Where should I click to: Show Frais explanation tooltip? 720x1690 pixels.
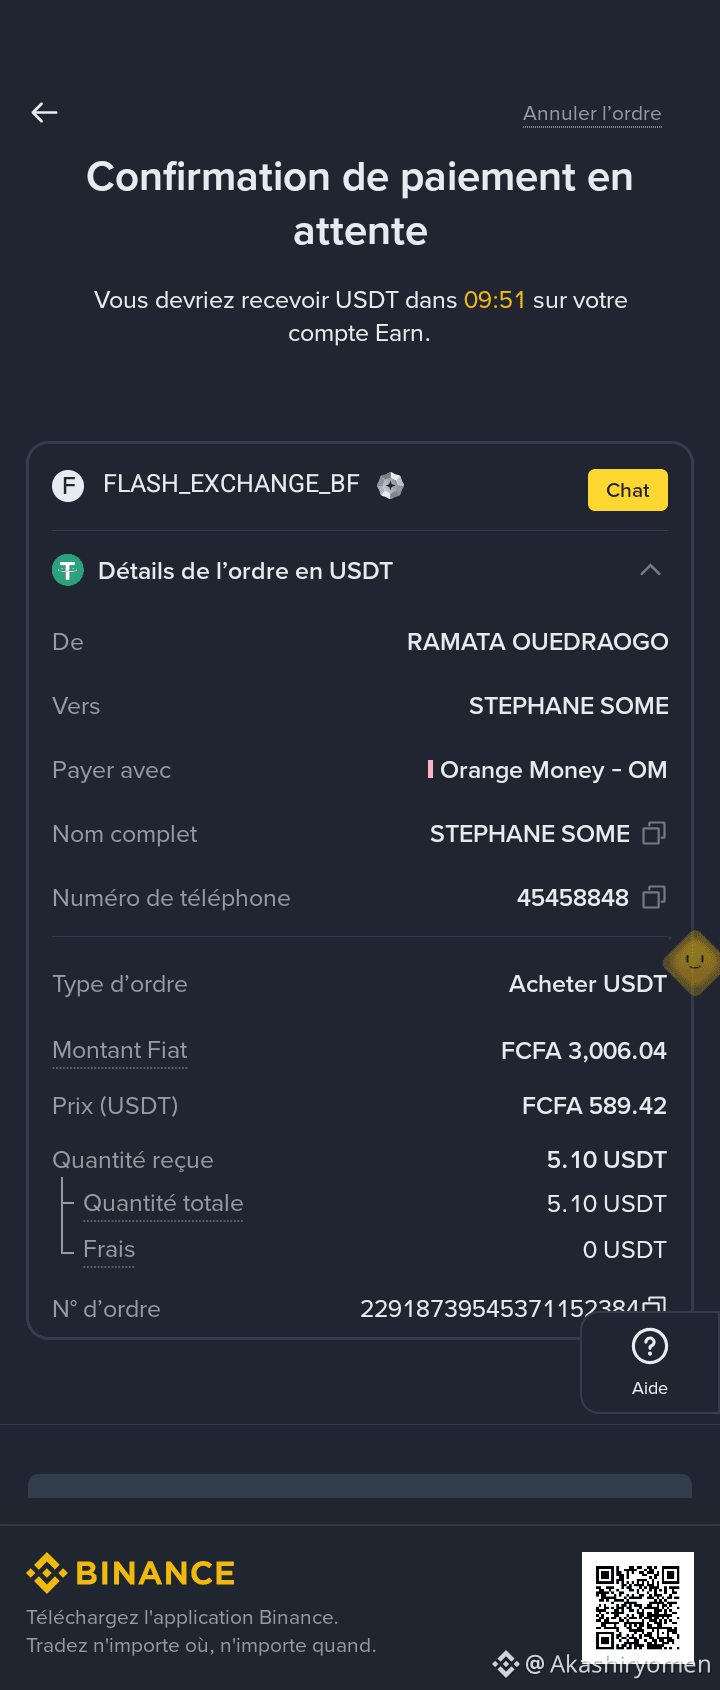click(x=109, y=1250)
